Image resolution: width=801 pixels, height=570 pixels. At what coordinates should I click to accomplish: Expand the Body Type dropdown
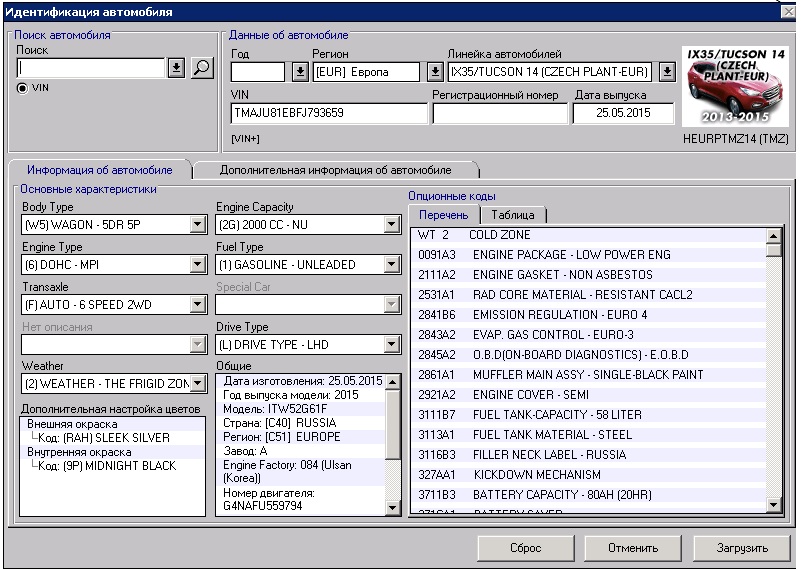tap(197, 224)
